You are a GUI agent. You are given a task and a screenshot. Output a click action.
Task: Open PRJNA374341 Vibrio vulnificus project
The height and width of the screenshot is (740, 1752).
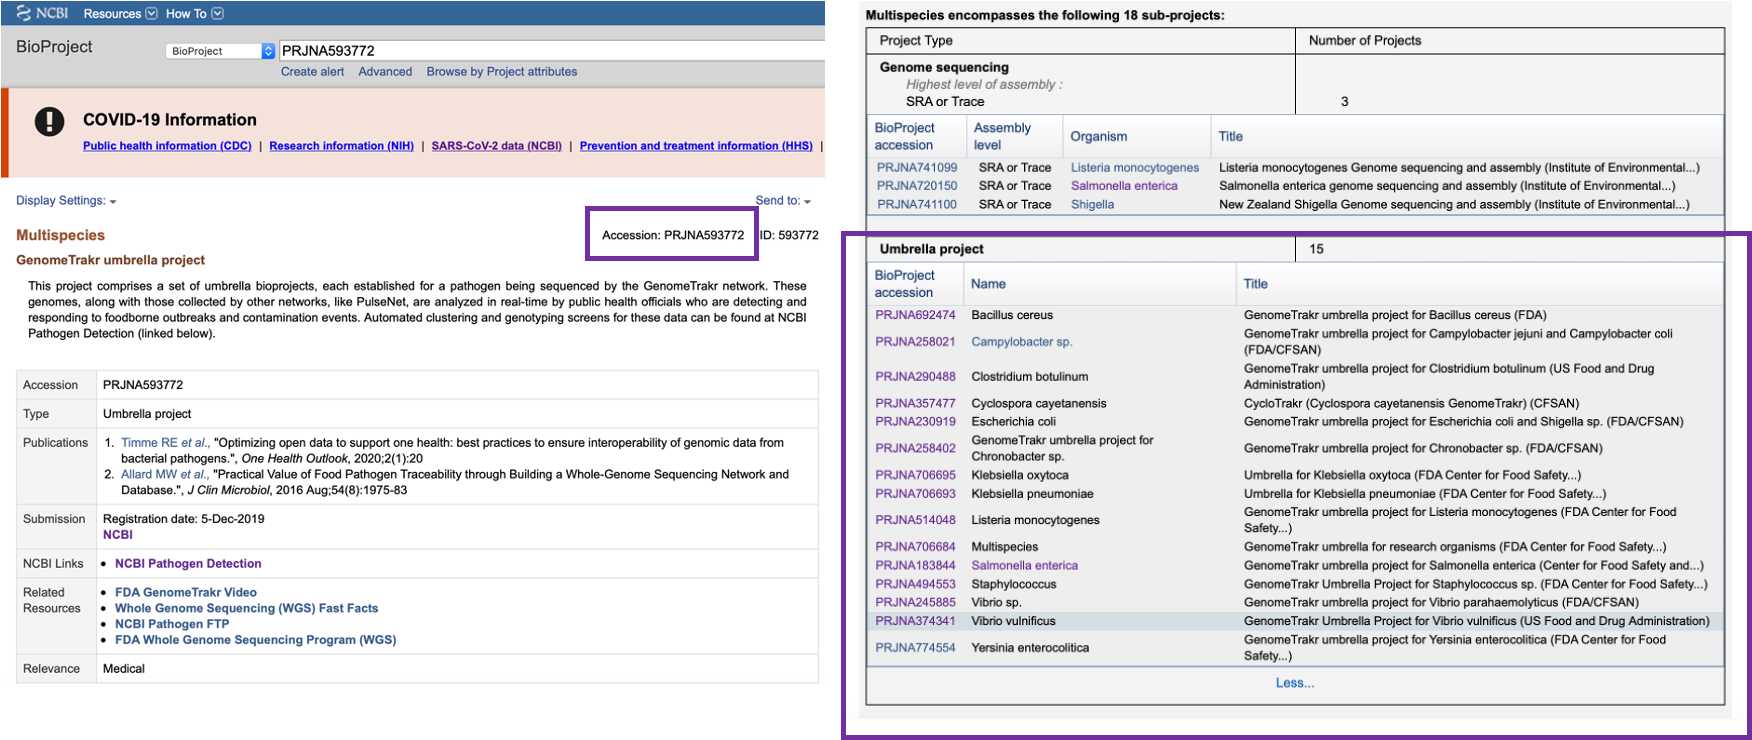915,621
